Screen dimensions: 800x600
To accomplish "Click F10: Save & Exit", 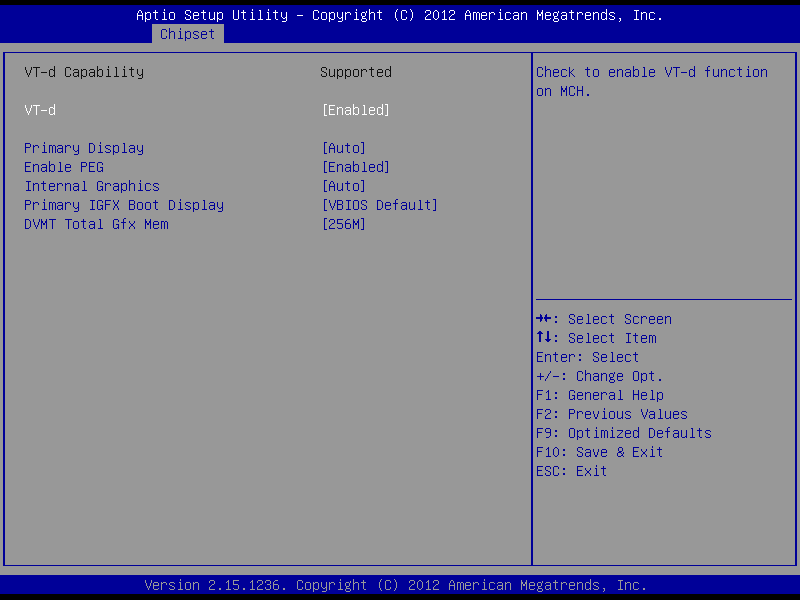I will (600, 452).
